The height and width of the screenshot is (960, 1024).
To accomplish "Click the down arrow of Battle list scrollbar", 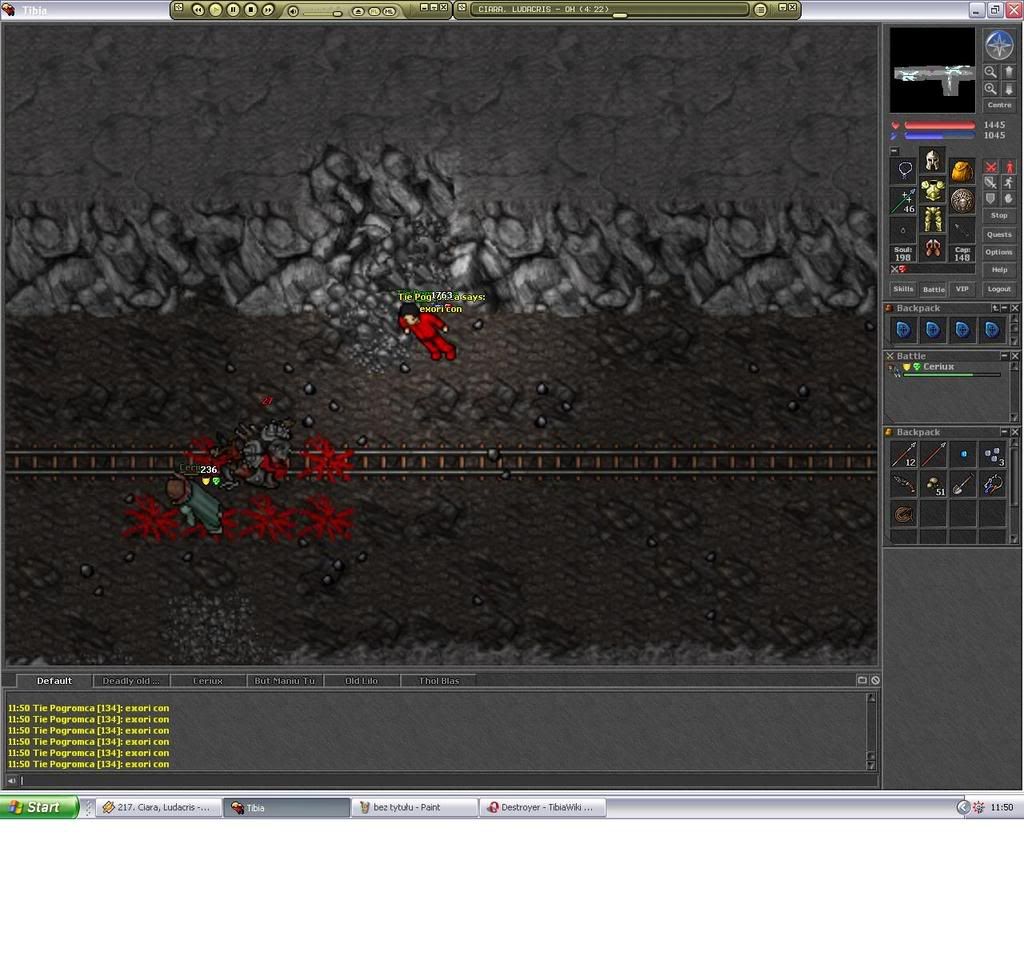I will (1014, 417).
